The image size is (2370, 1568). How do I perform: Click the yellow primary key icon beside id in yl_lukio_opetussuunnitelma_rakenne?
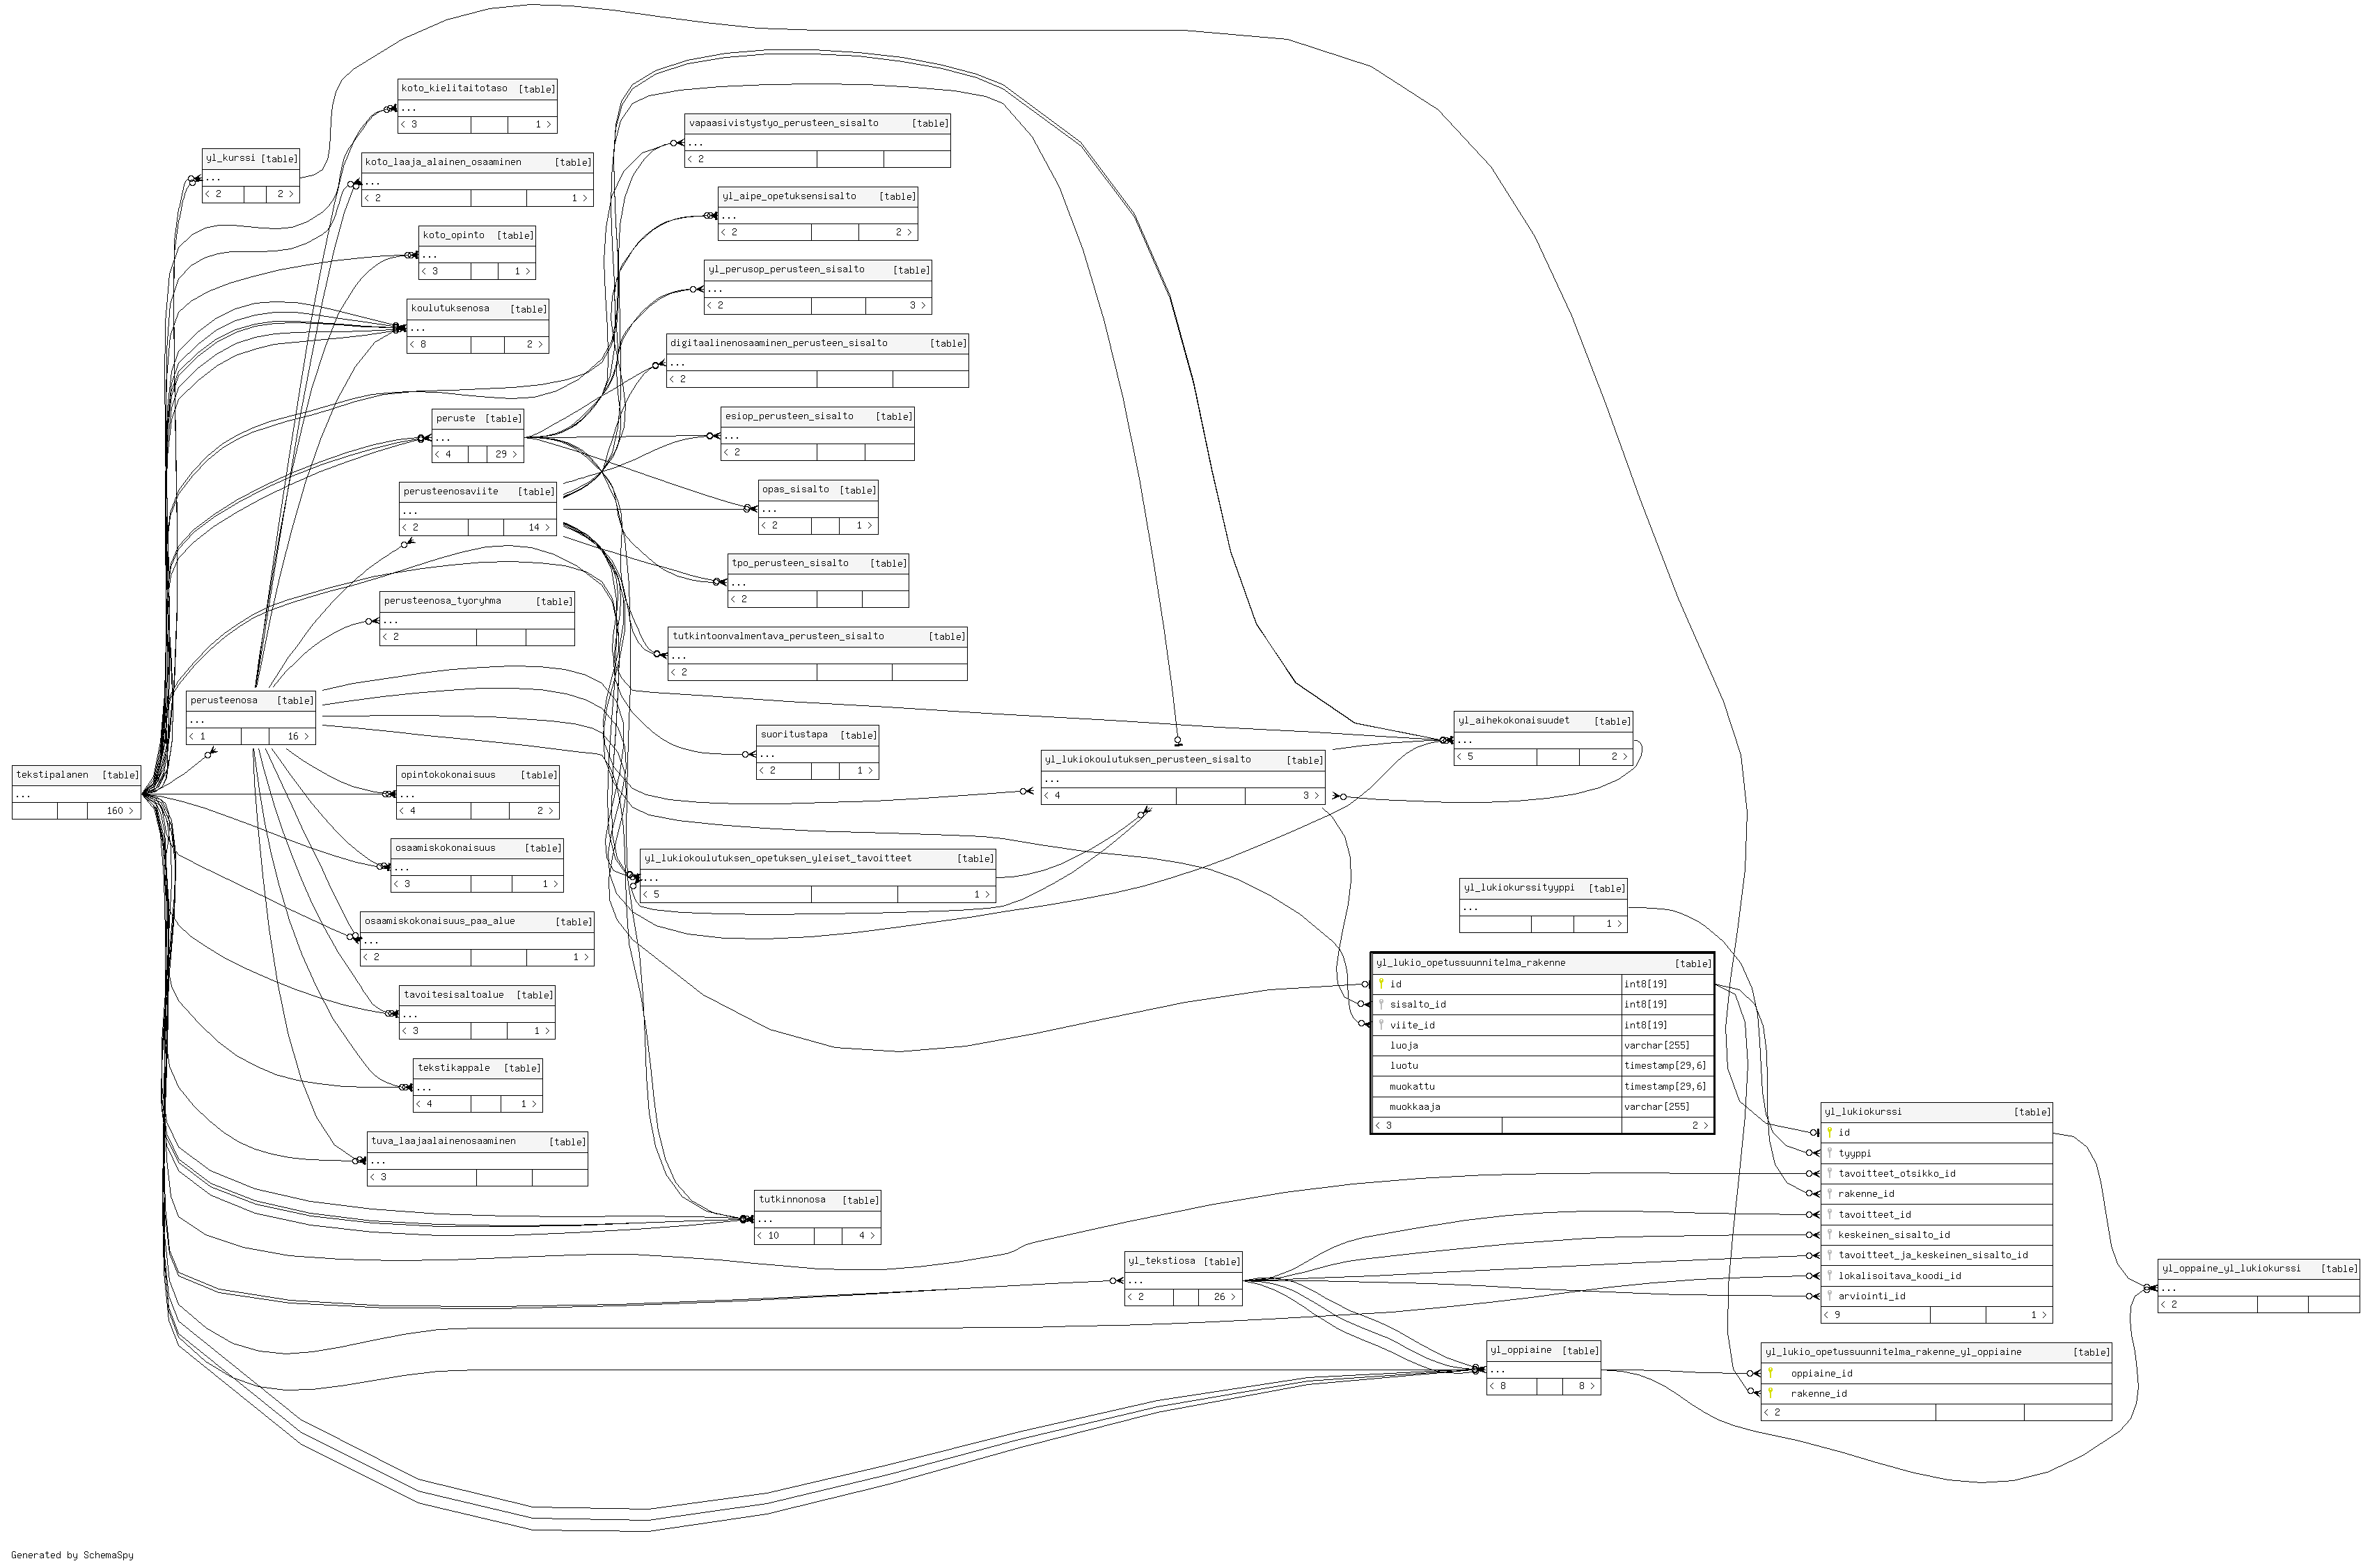1381,984
